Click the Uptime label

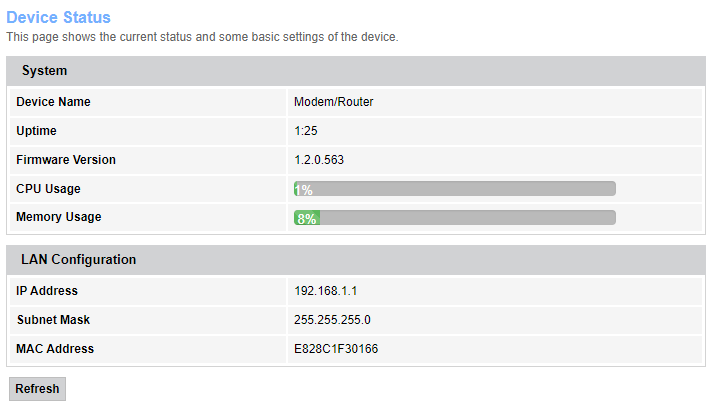coord(36,131)
